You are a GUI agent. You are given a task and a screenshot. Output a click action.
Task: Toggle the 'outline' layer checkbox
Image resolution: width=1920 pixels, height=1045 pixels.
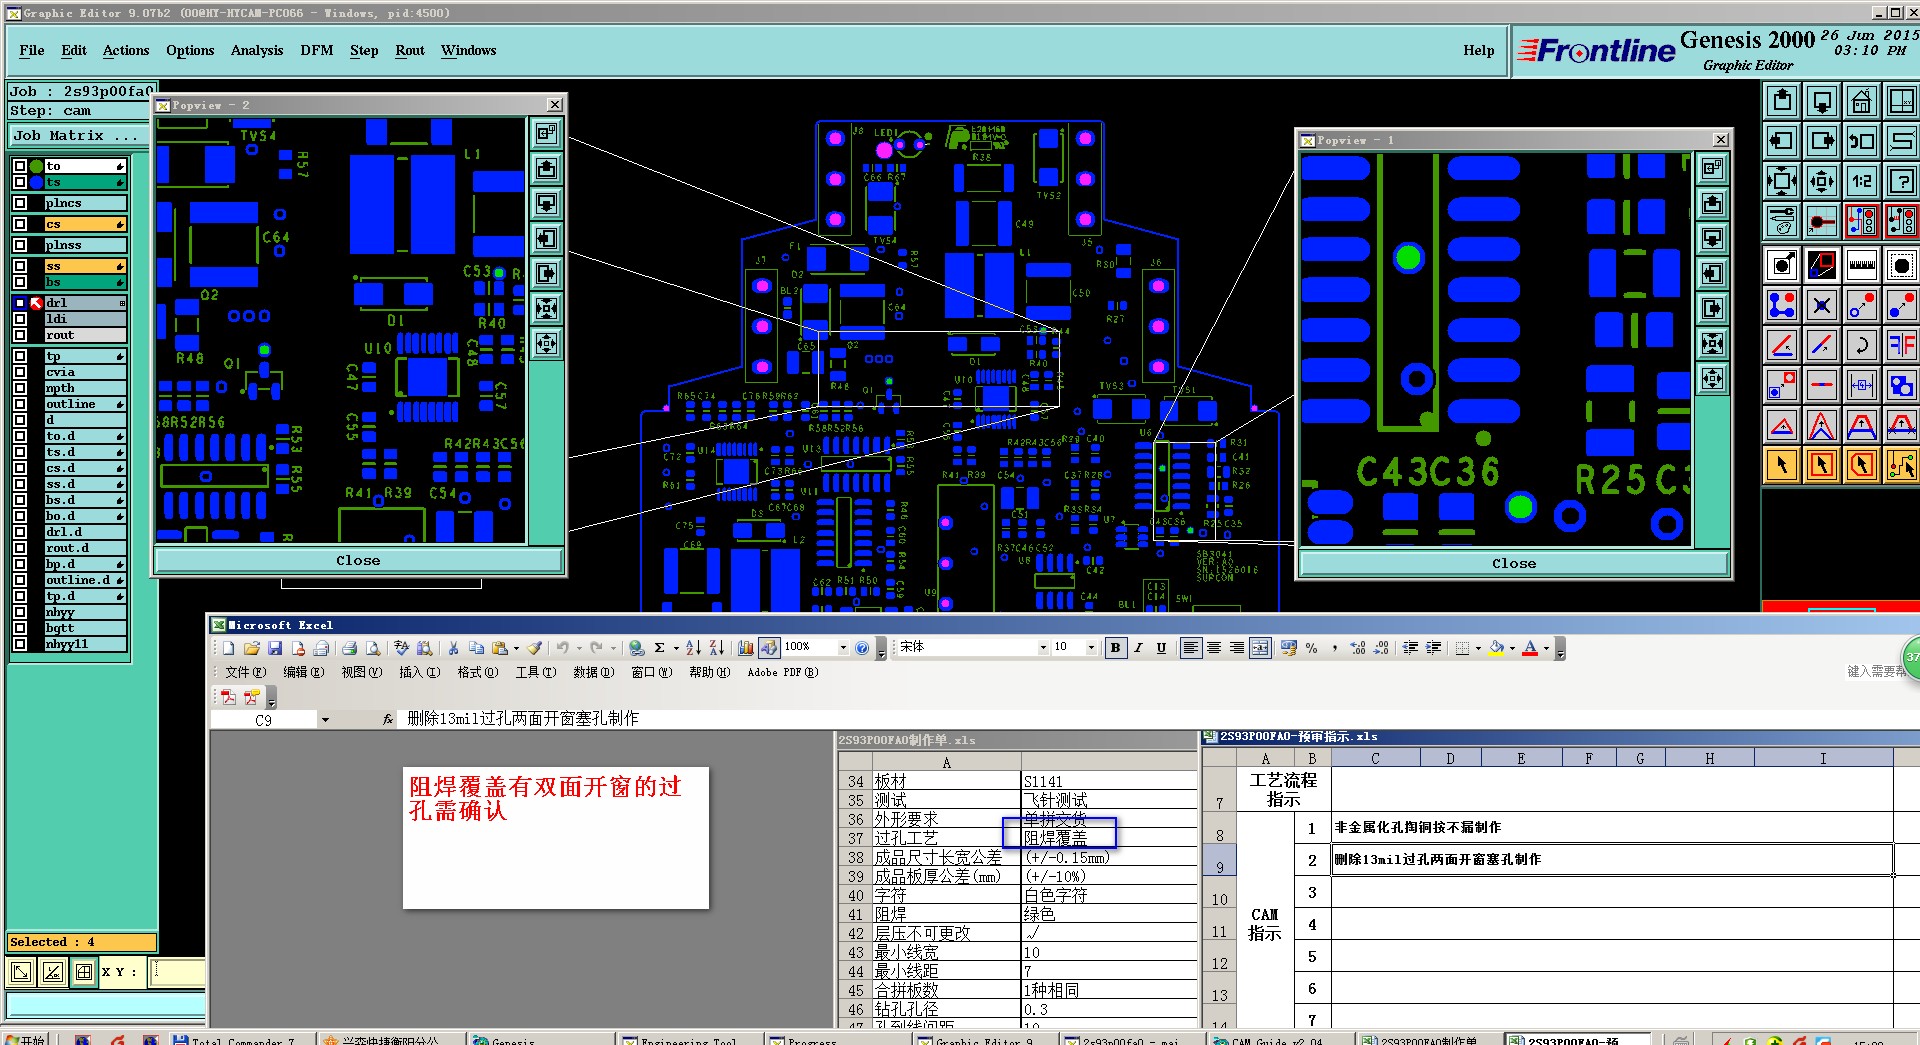pos(19,404)
